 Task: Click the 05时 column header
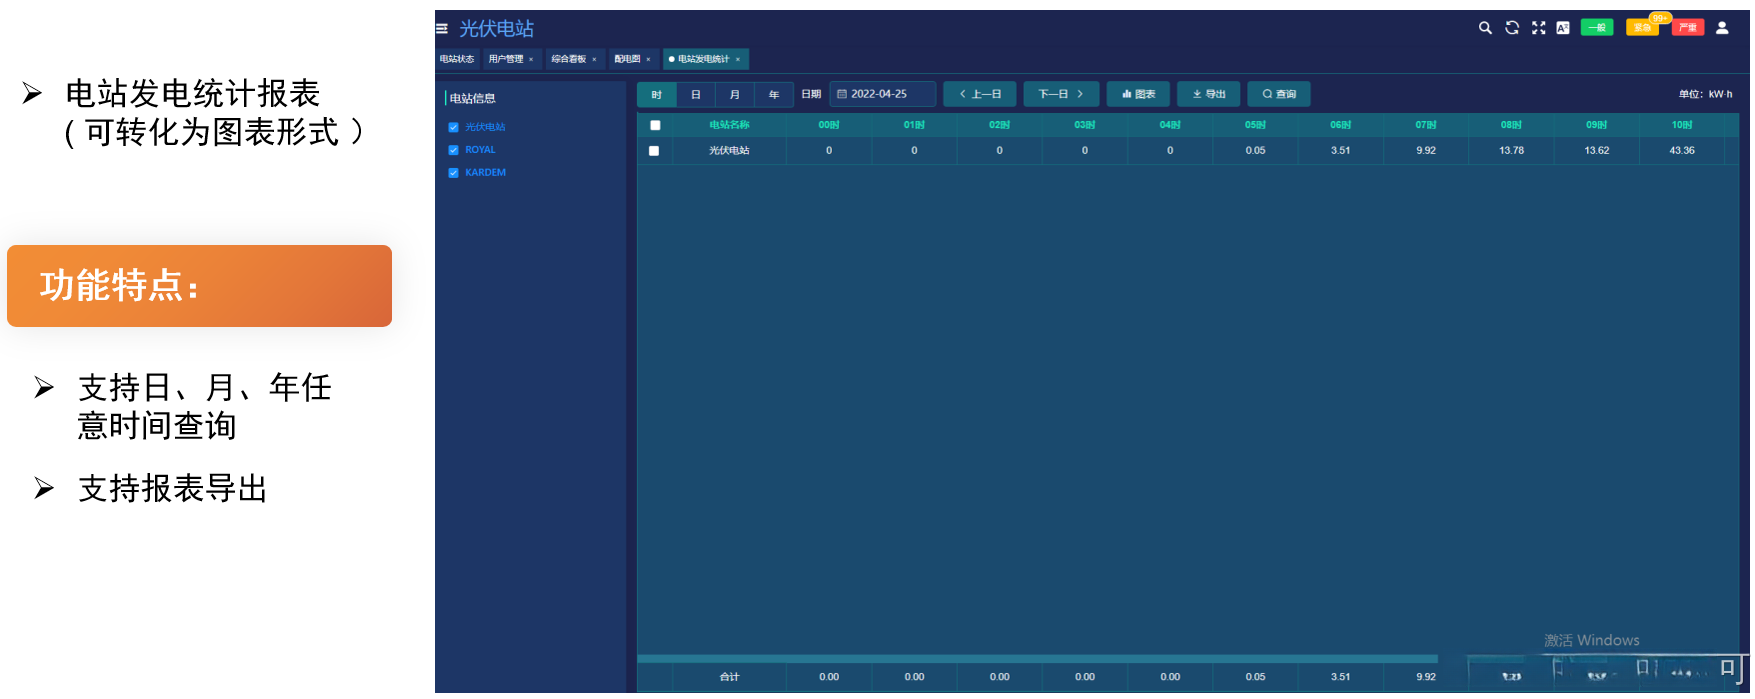[1255, 125]
